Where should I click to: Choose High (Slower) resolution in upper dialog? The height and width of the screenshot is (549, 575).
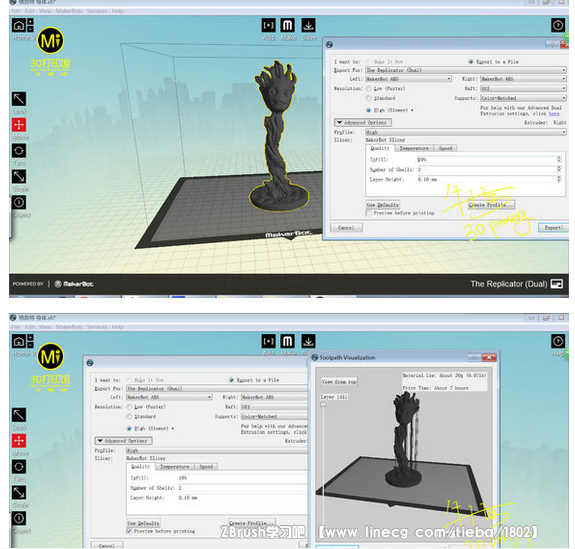coord(369,110)
